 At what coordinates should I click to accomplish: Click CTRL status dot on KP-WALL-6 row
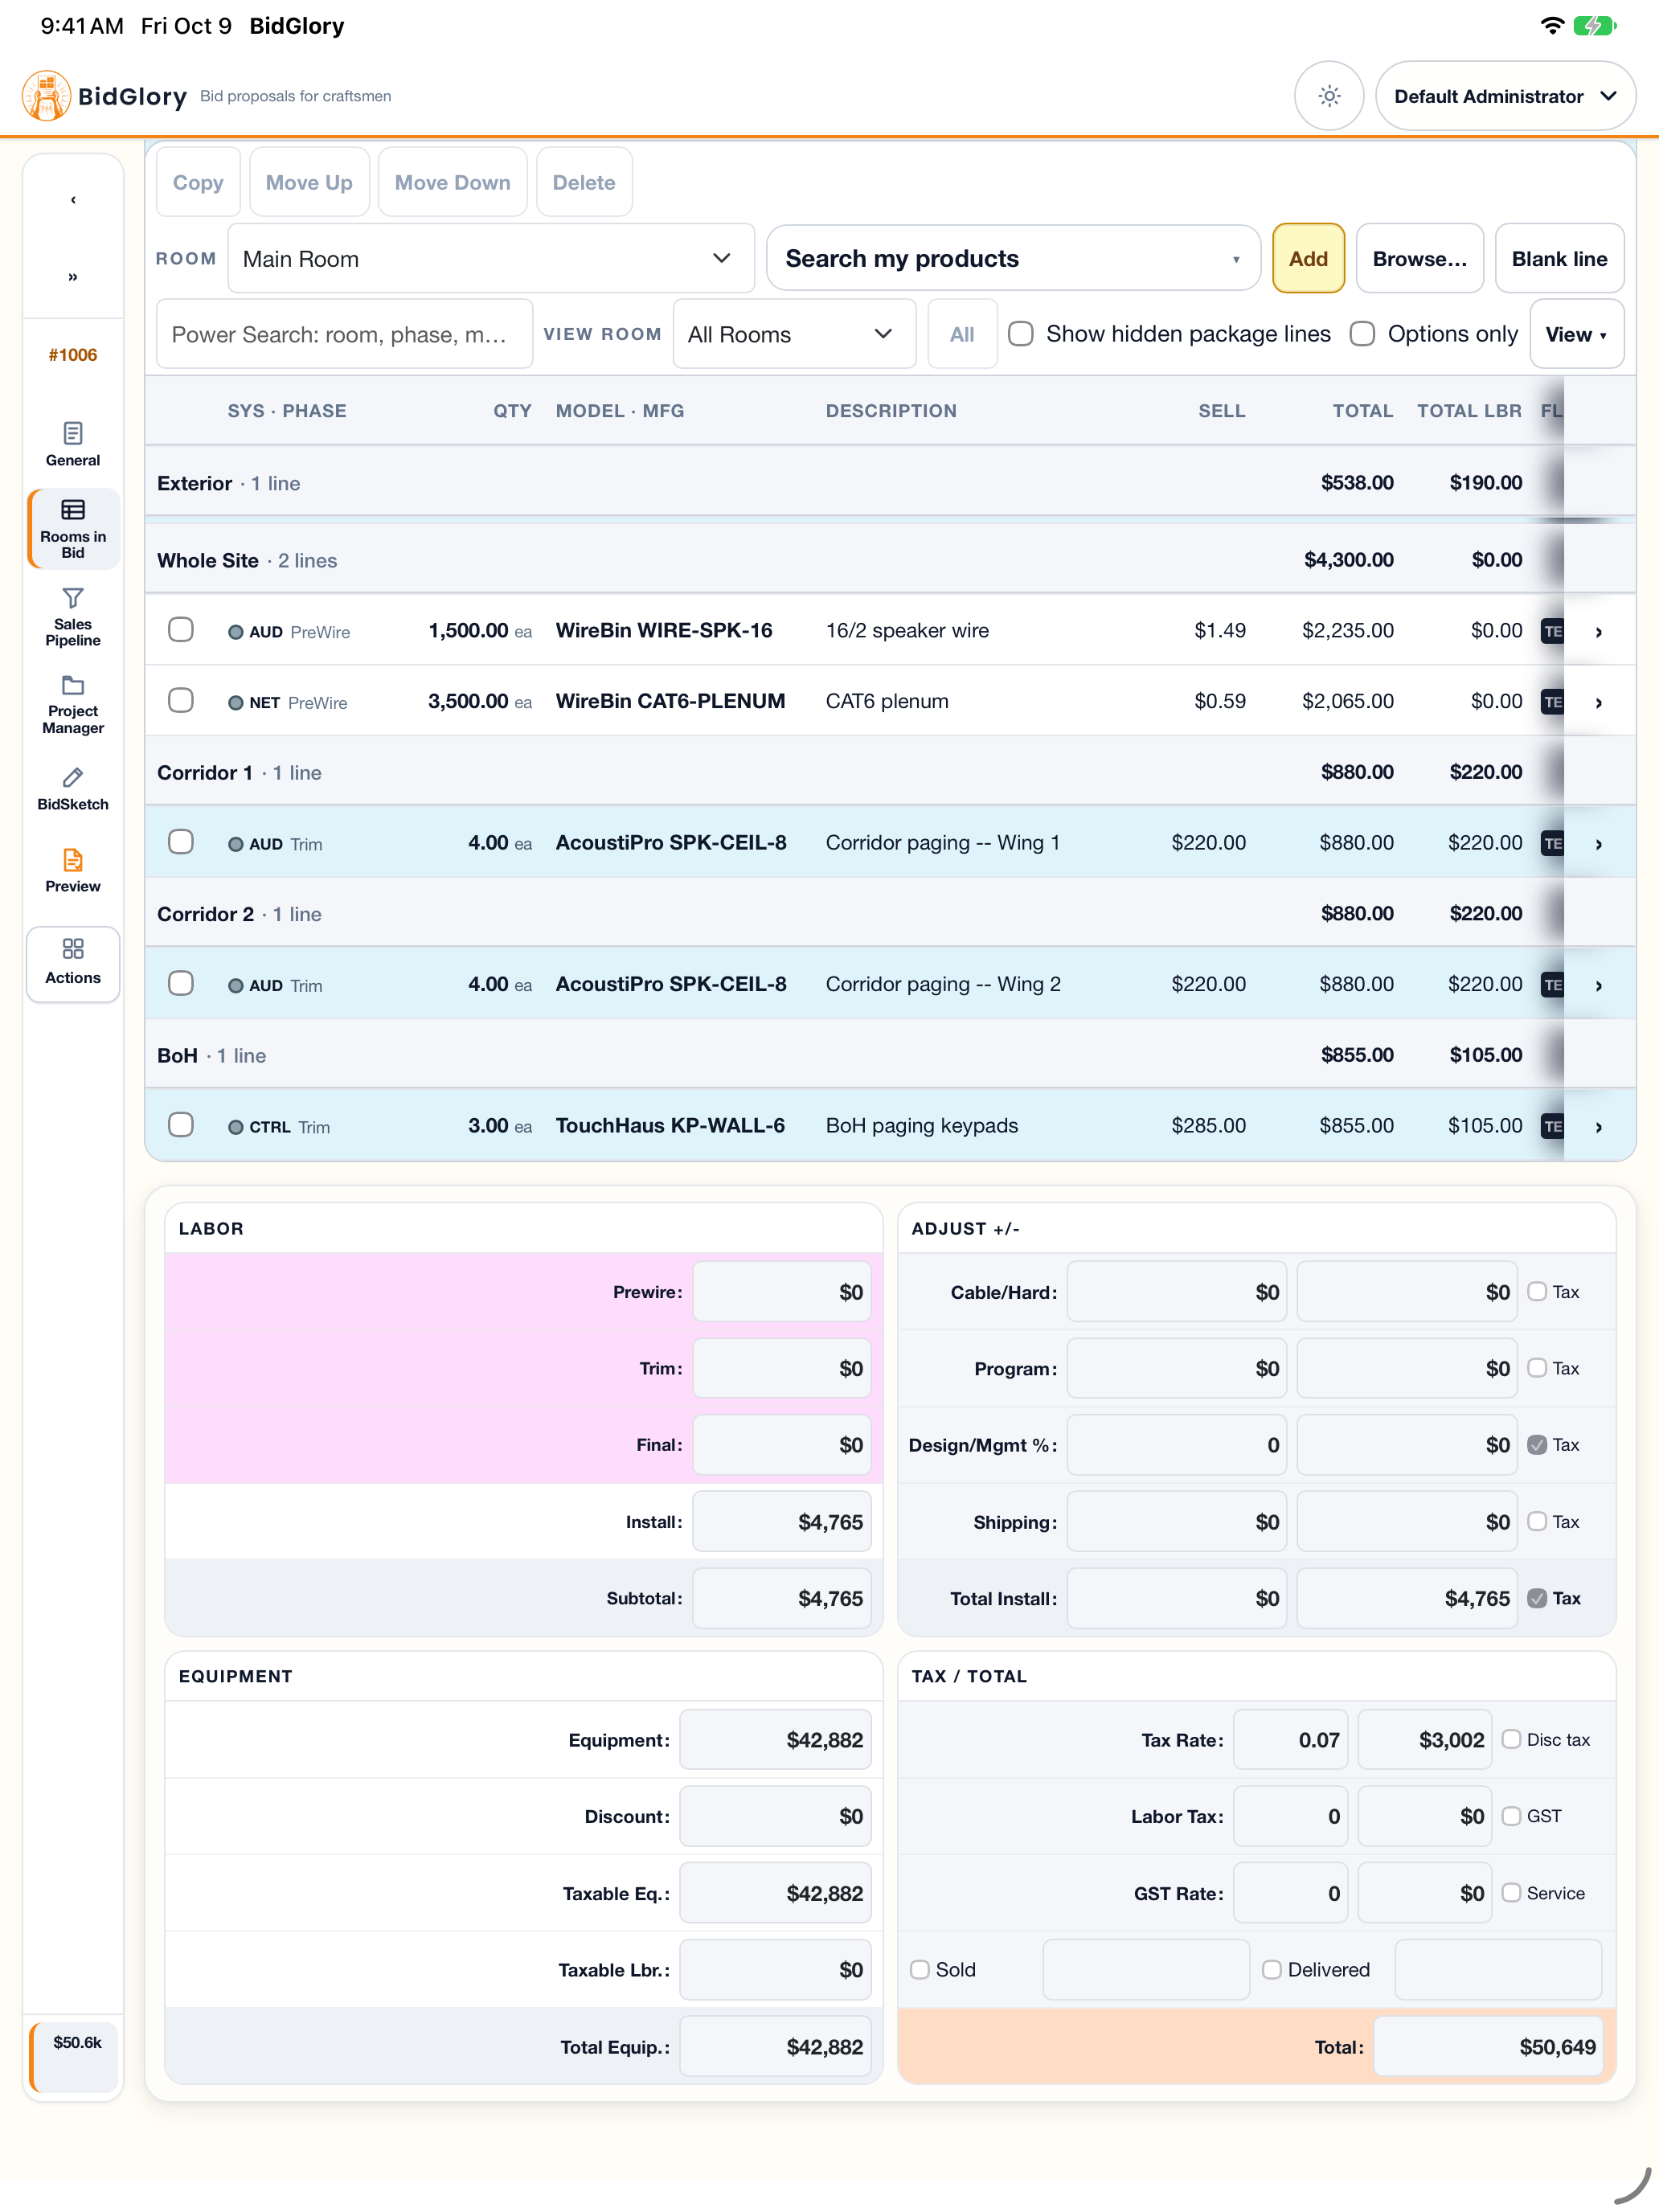click(x=236, y=1127)
